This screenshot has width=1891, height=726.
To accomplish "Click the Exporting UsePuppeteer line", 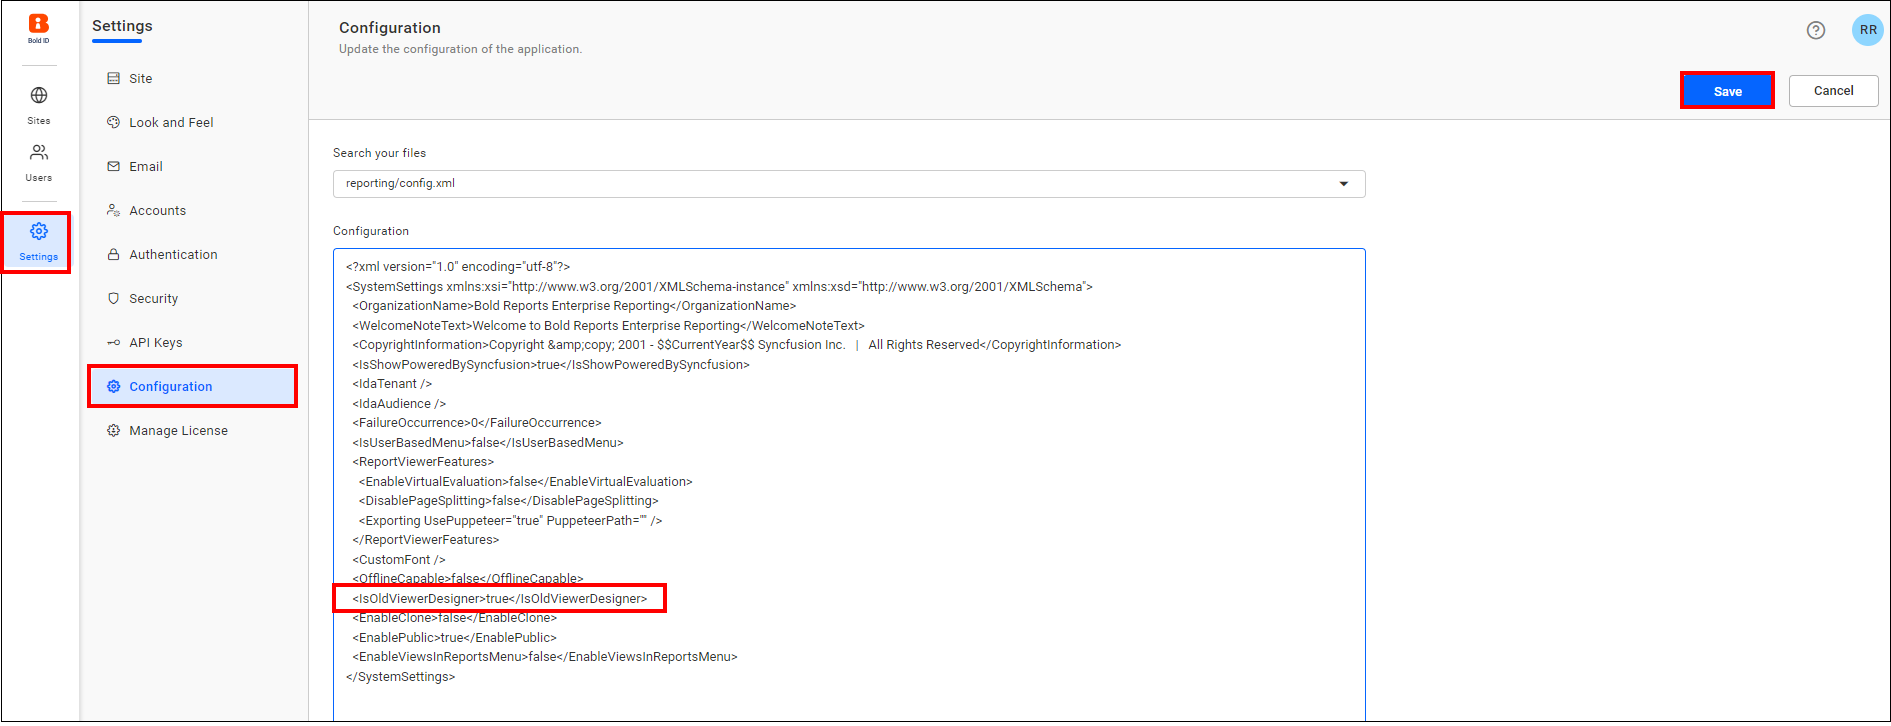I will [510, 521].
